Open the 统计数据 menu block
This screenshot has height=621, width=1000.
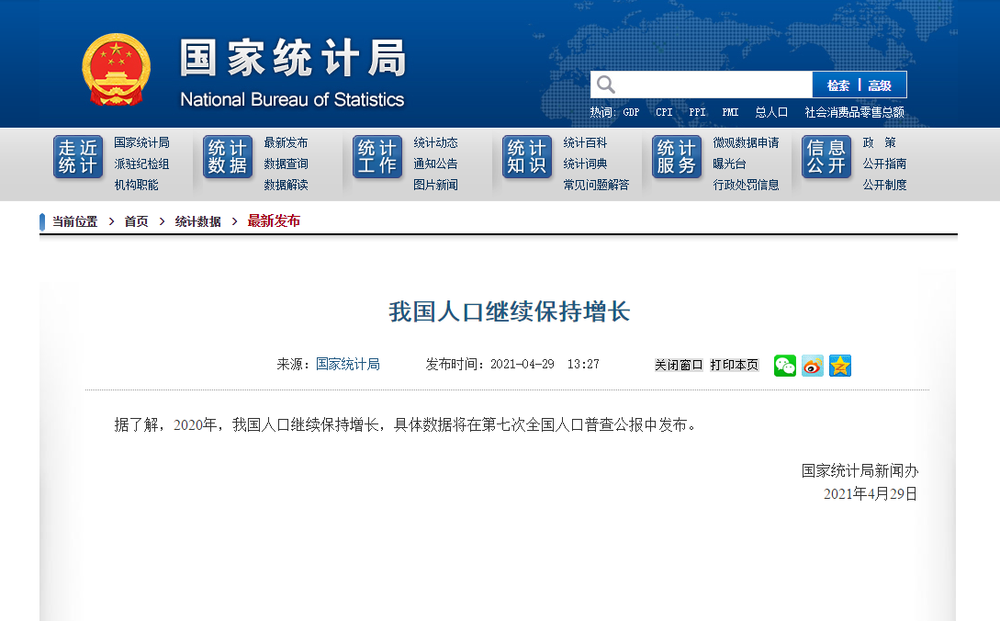pos(228,157)
